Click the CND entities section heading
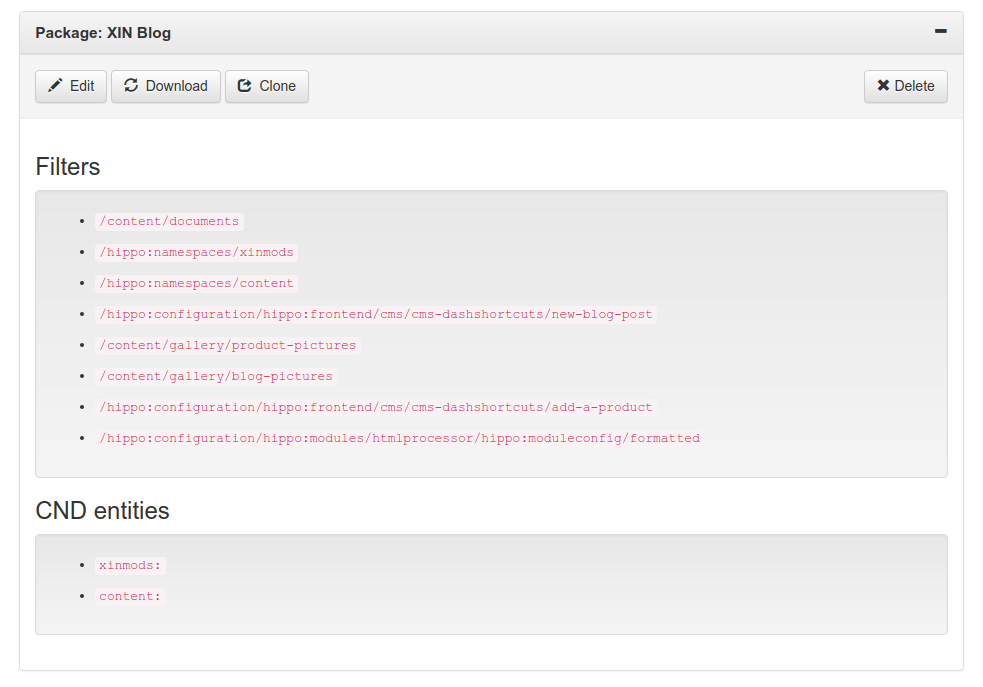983x687 pixels. pyautogui.click(x=102, y=511)
